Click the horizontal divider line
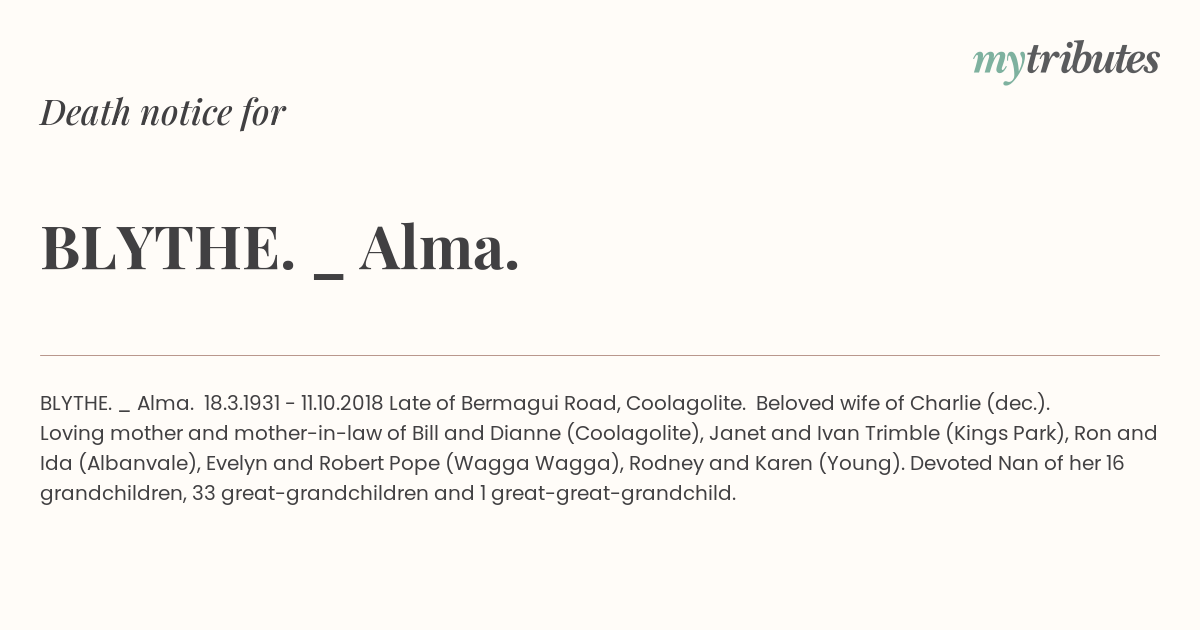This screenshot has width=1200, height=630. tap(600, 355)
